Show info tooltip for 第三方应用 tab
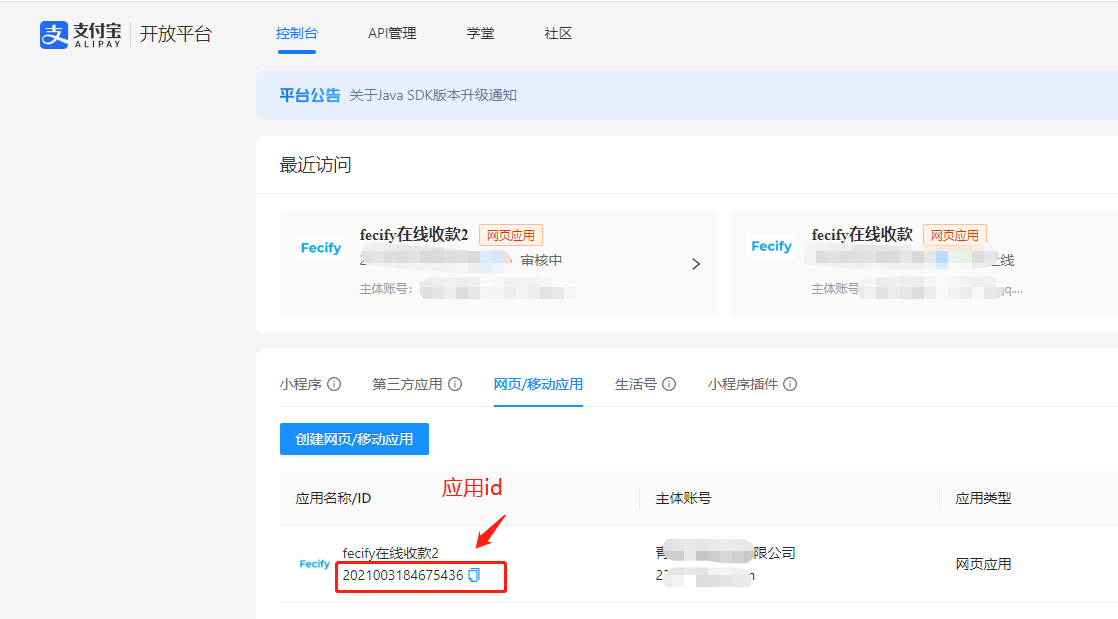The width and height of the screenshot is (1118, 619). (455, 384)
